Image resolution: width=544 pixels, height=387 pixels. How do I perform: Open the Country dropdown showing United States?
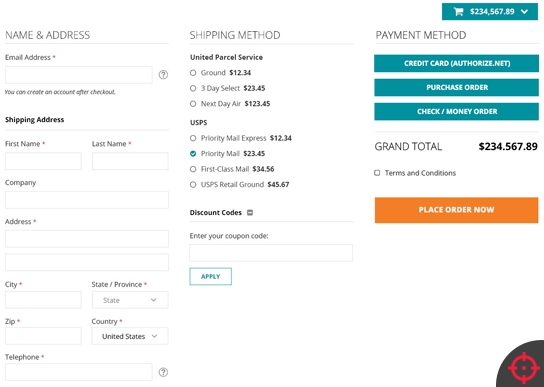[130, 336]
